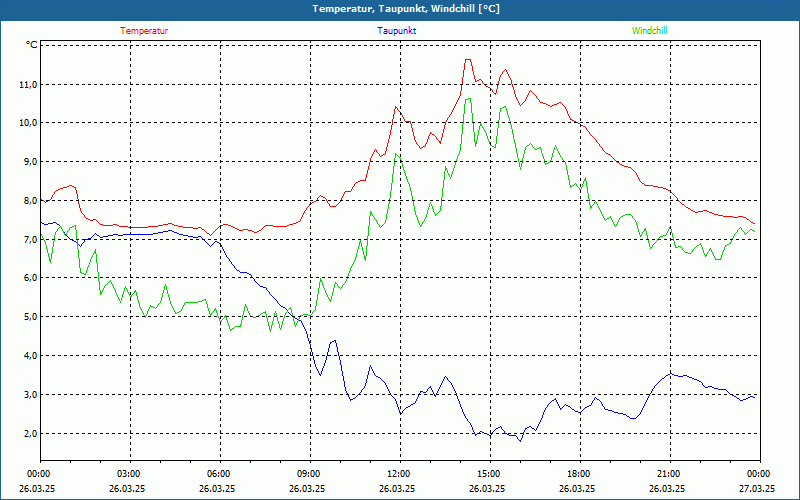Viewport: 800px width, 500px height.
Task: Click the red temperature peak after 14:00
Action: tap(467, 60)
